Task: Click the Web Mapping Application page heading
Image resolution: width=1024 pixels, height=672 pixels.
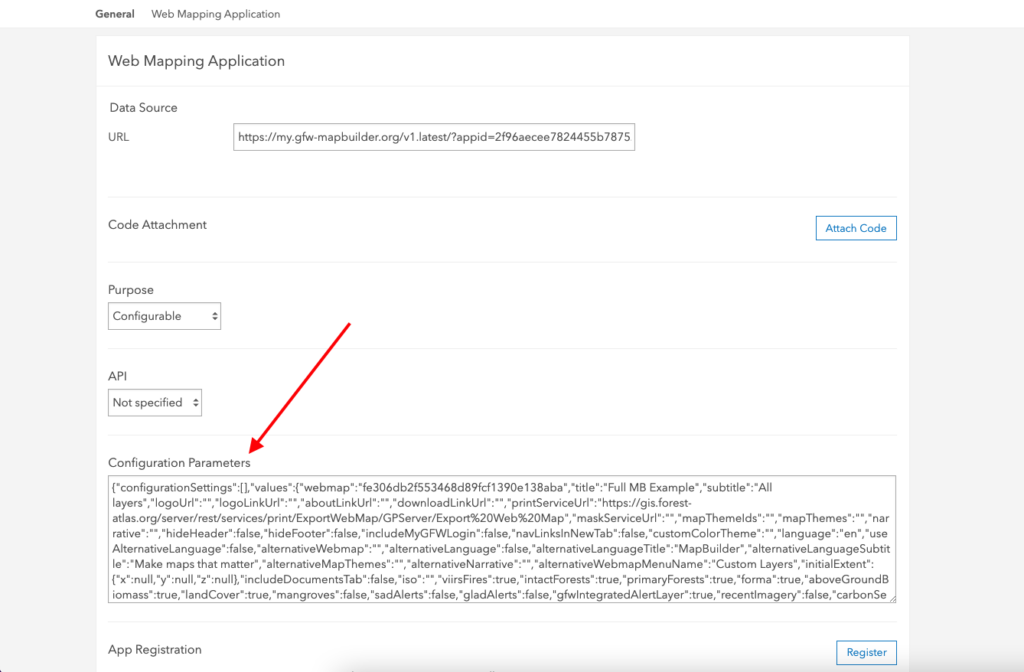Action: pos(196,61)
